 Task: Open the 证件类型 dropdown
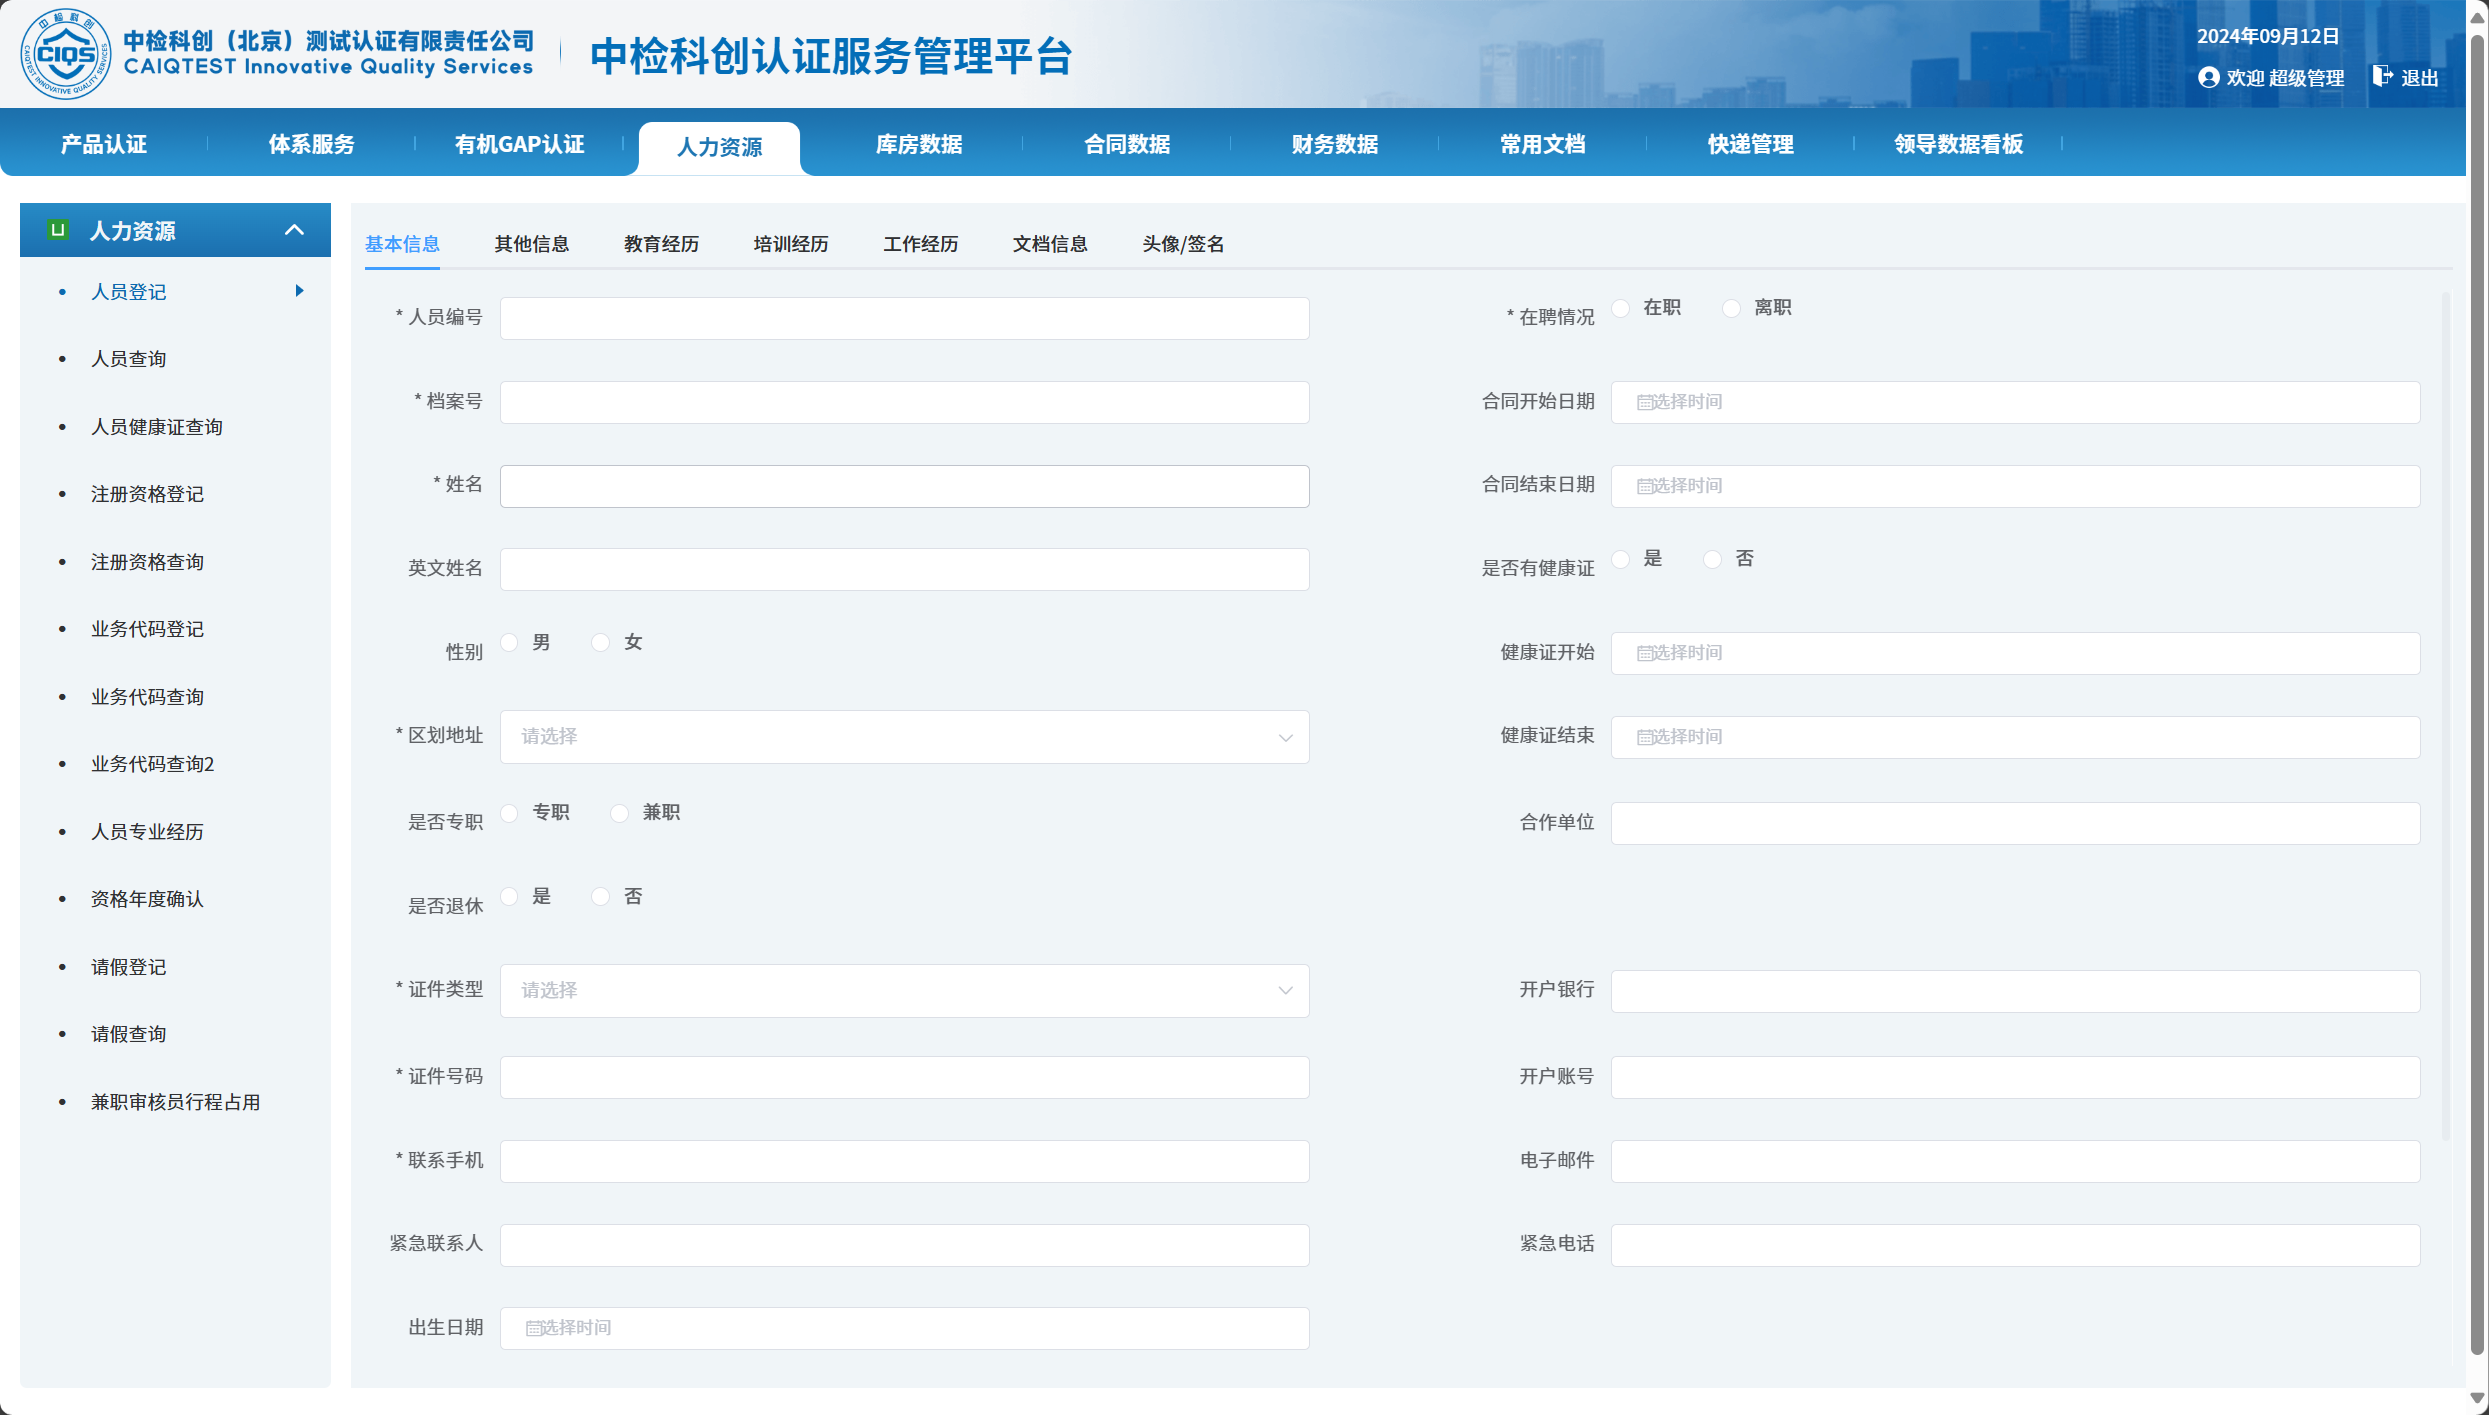coord(903,991)
